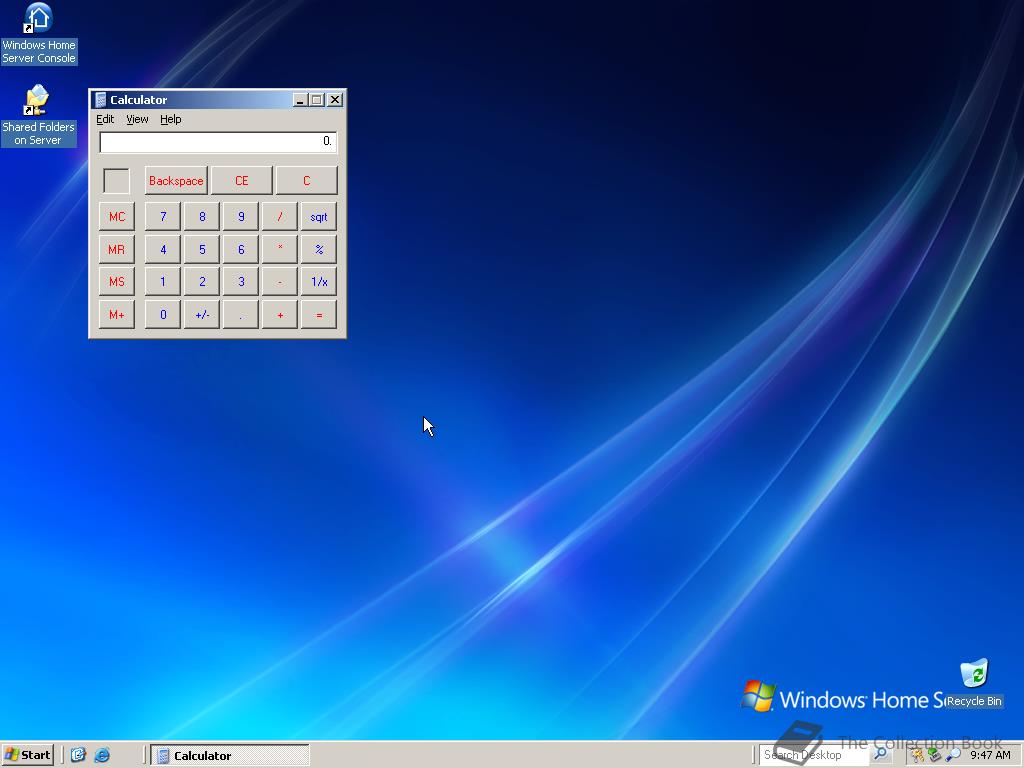Screen dimensions: 1024x768
Task: Launch Internet Explorer from quick launch
Action: pyautogui.click(x=102, y=755)
